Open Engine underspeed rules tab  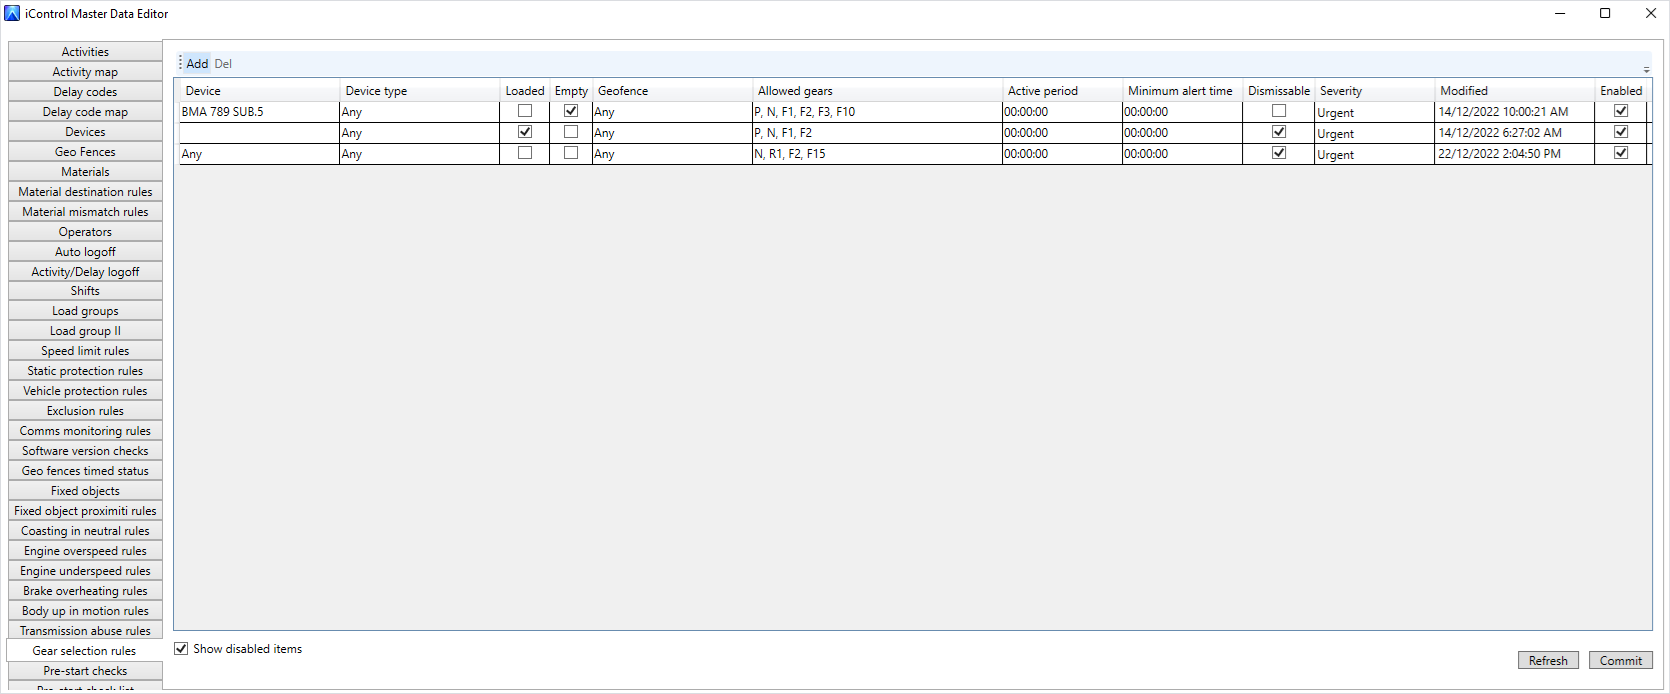pos(85,571)
